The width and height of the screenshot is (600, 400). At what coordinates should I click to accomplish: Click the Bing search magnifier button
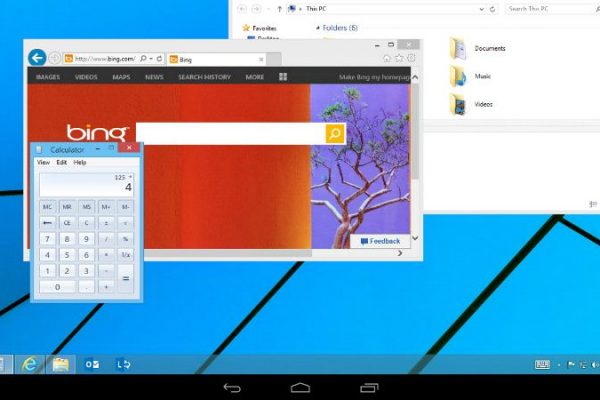pyautogui.click(x=335, y=133)
